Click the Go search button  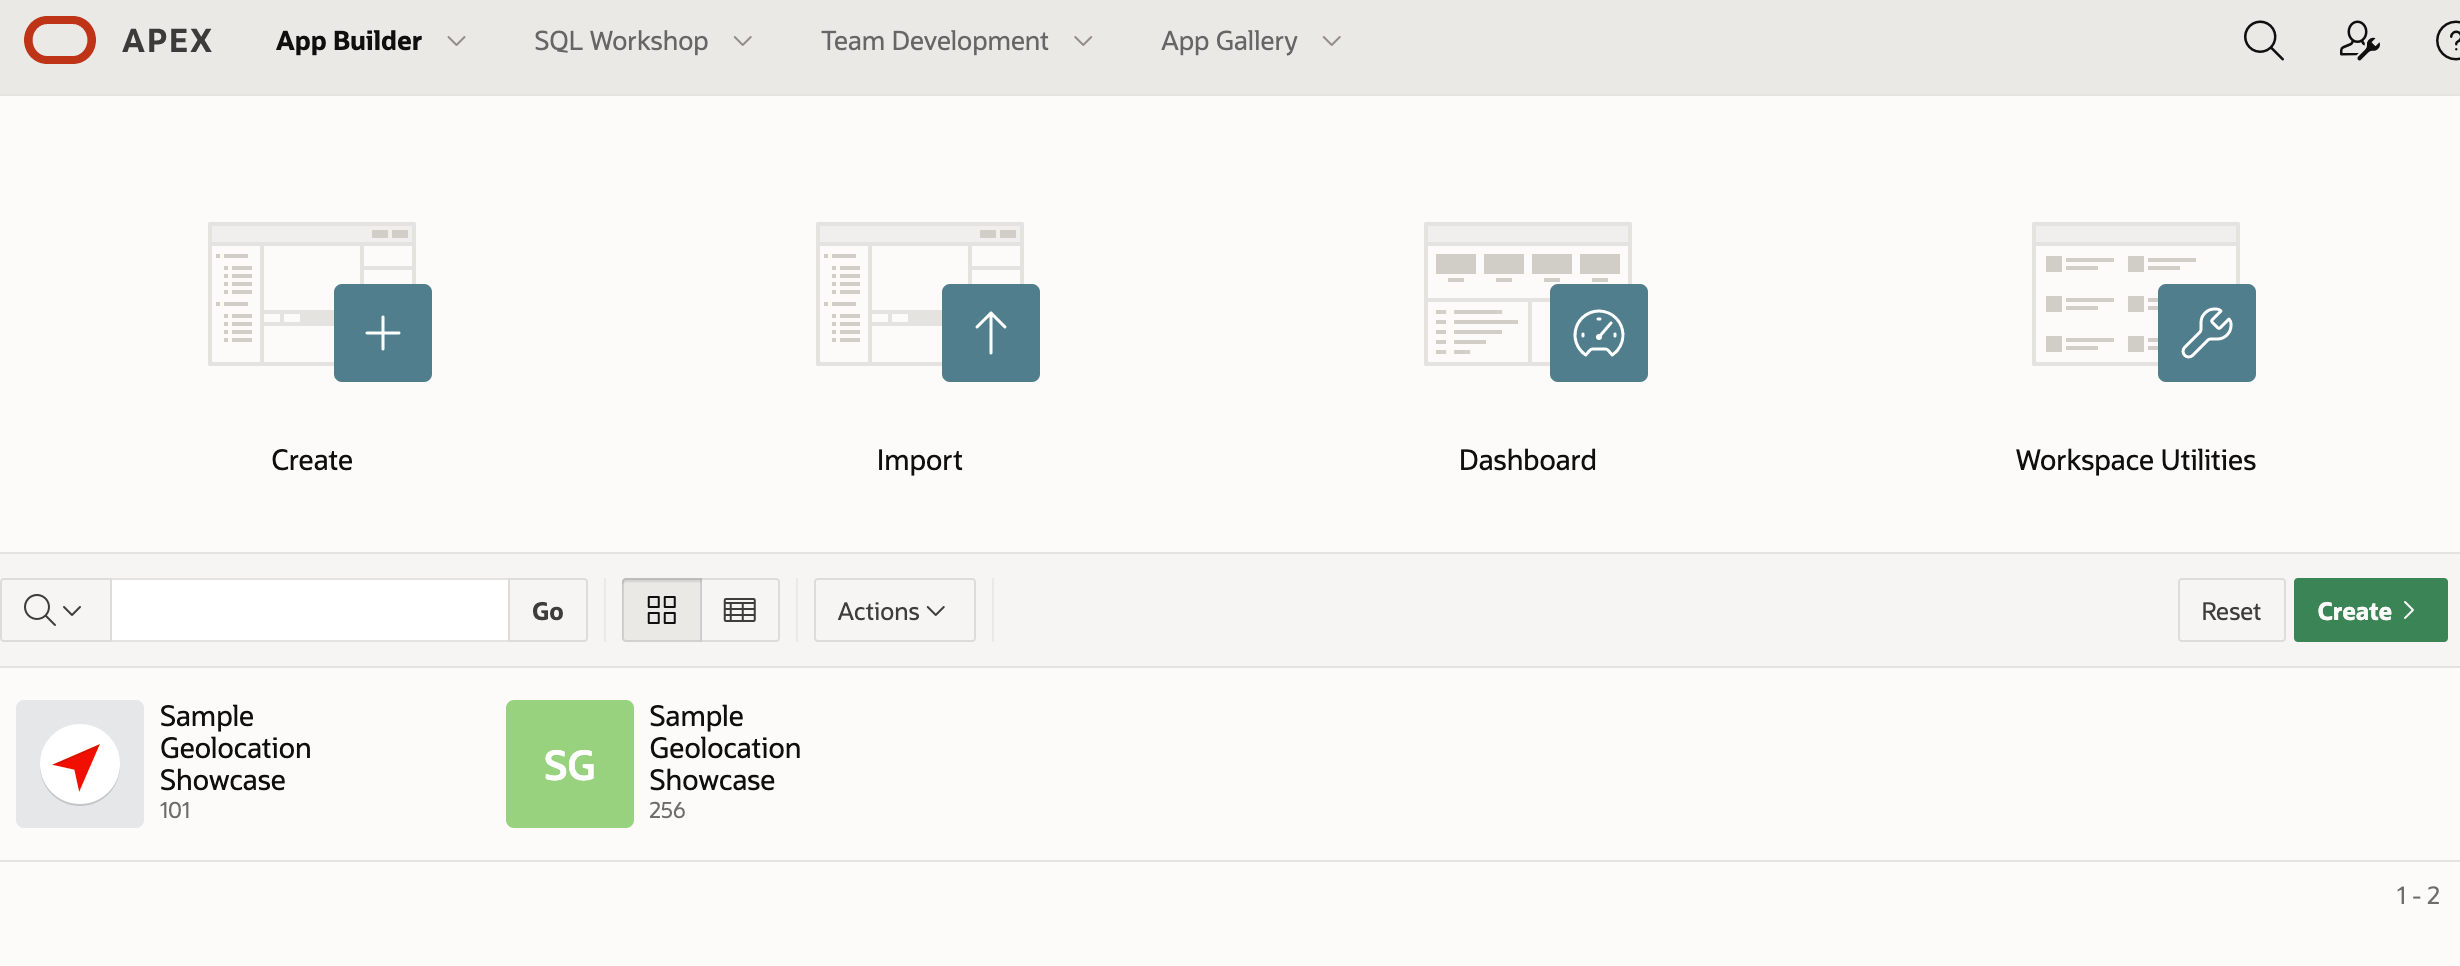[547, 610]
